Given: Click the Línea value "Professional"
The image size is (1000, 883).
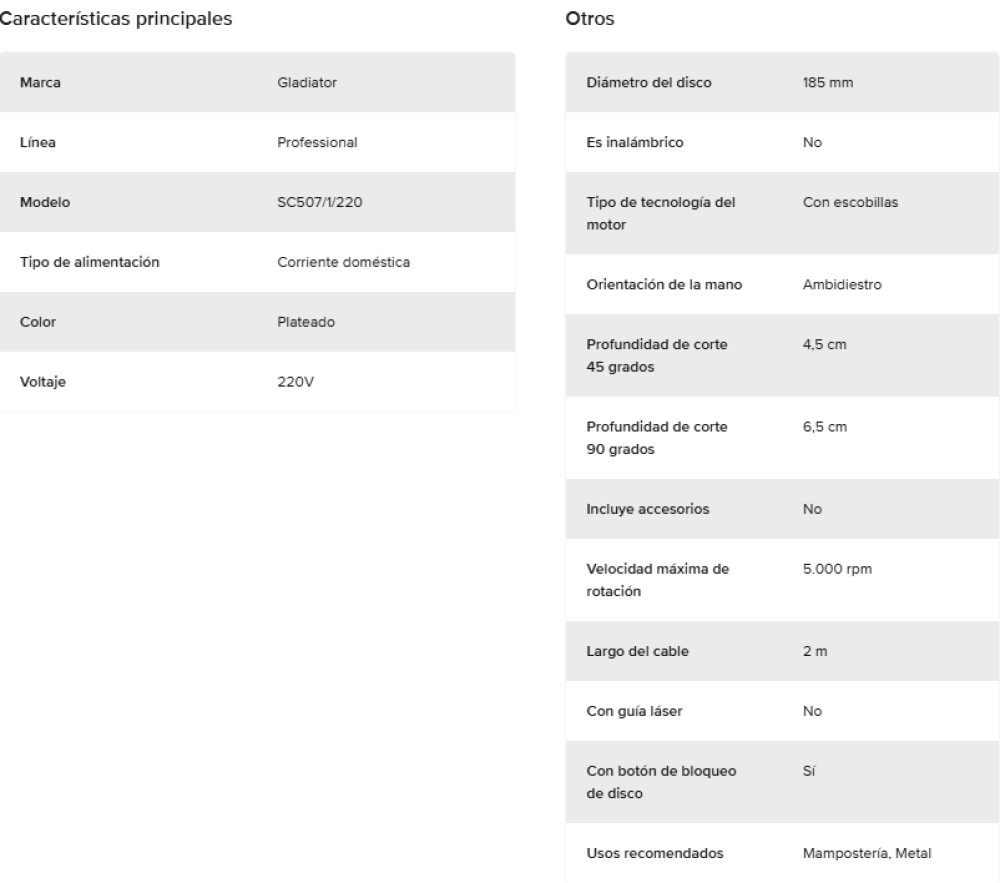Looking at the screenshot, I should [x=317, y=142].
